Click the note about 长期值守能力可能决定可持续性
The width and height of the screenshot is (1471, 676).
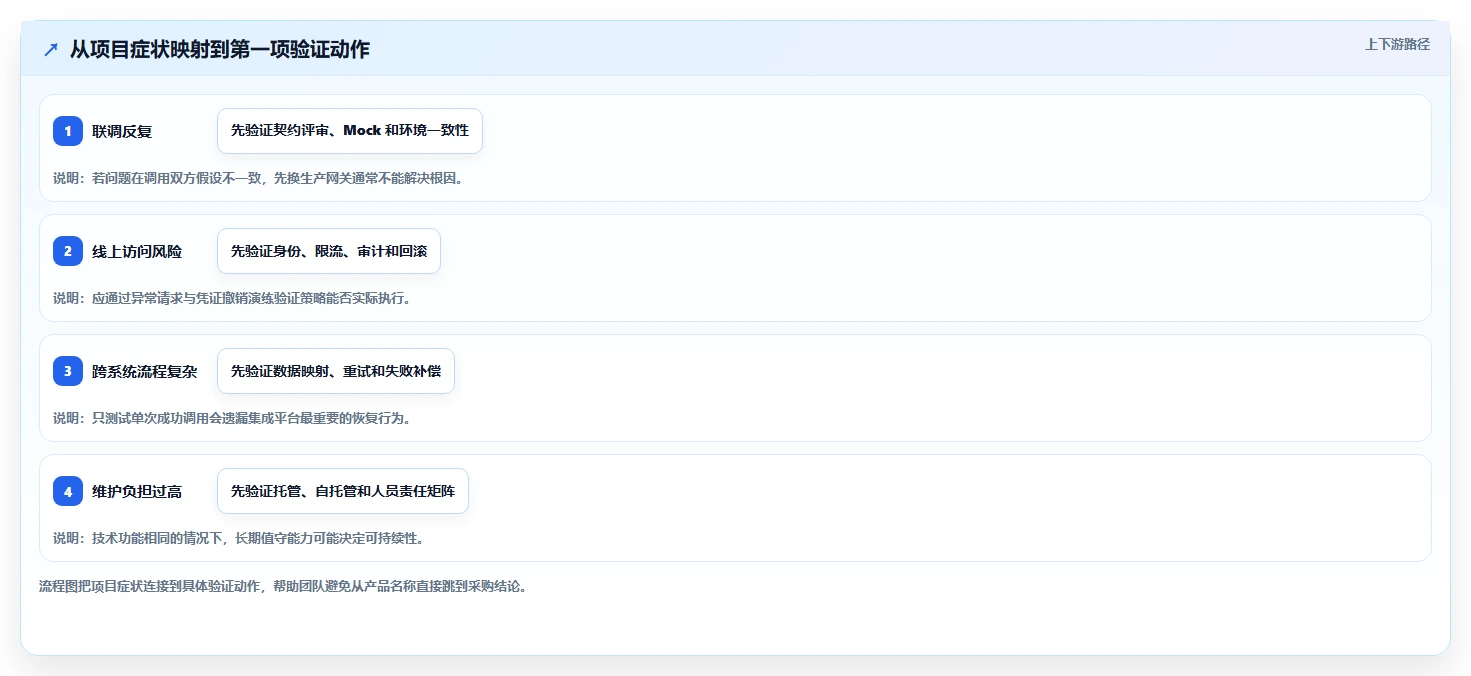[239, 538]
